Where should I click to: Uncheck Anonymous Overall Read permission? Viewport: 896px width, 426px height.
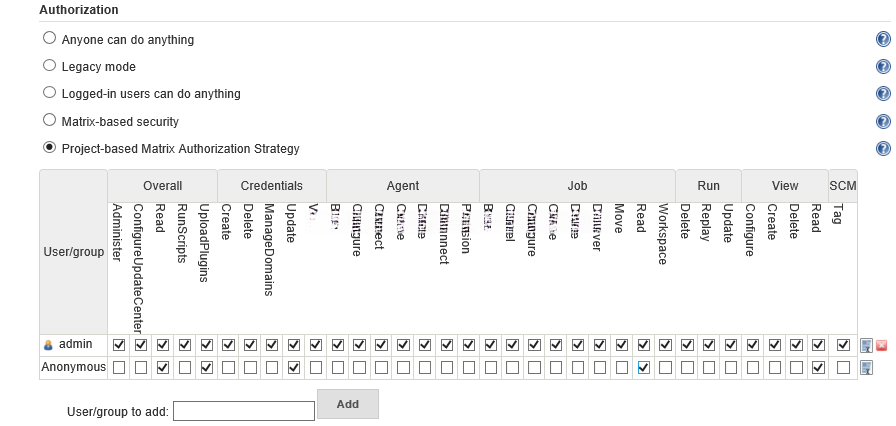coord(163,368)
